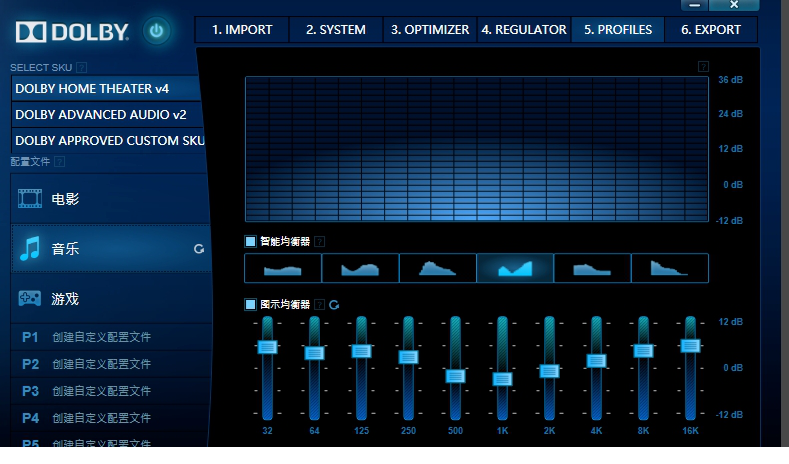Click the 1K equalizer slider handle

coord(502,379)
